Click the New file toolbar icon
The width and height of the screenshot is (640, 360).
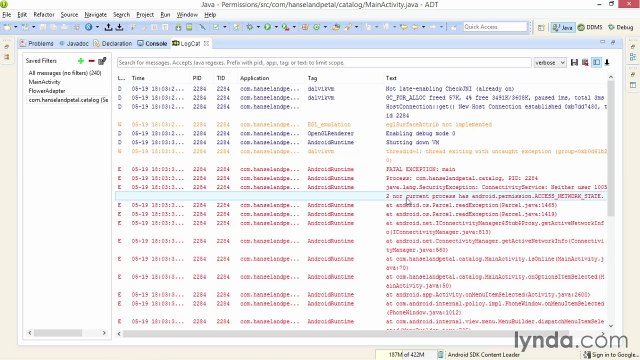point(7,27)
